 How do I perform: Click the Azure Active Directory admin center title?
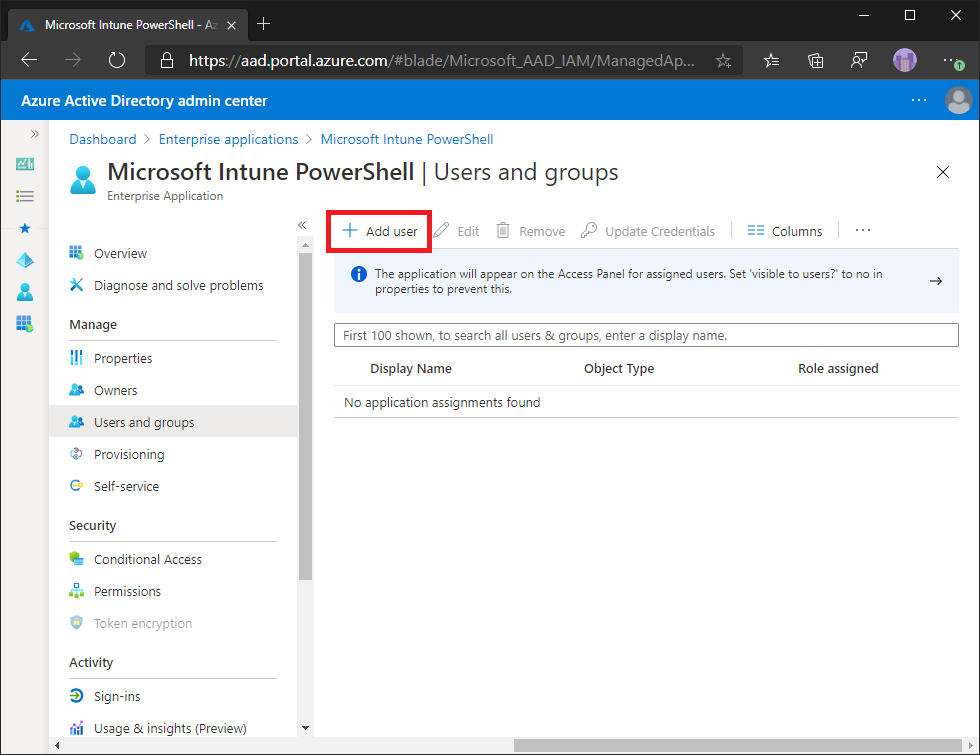[x=144, y=101]
